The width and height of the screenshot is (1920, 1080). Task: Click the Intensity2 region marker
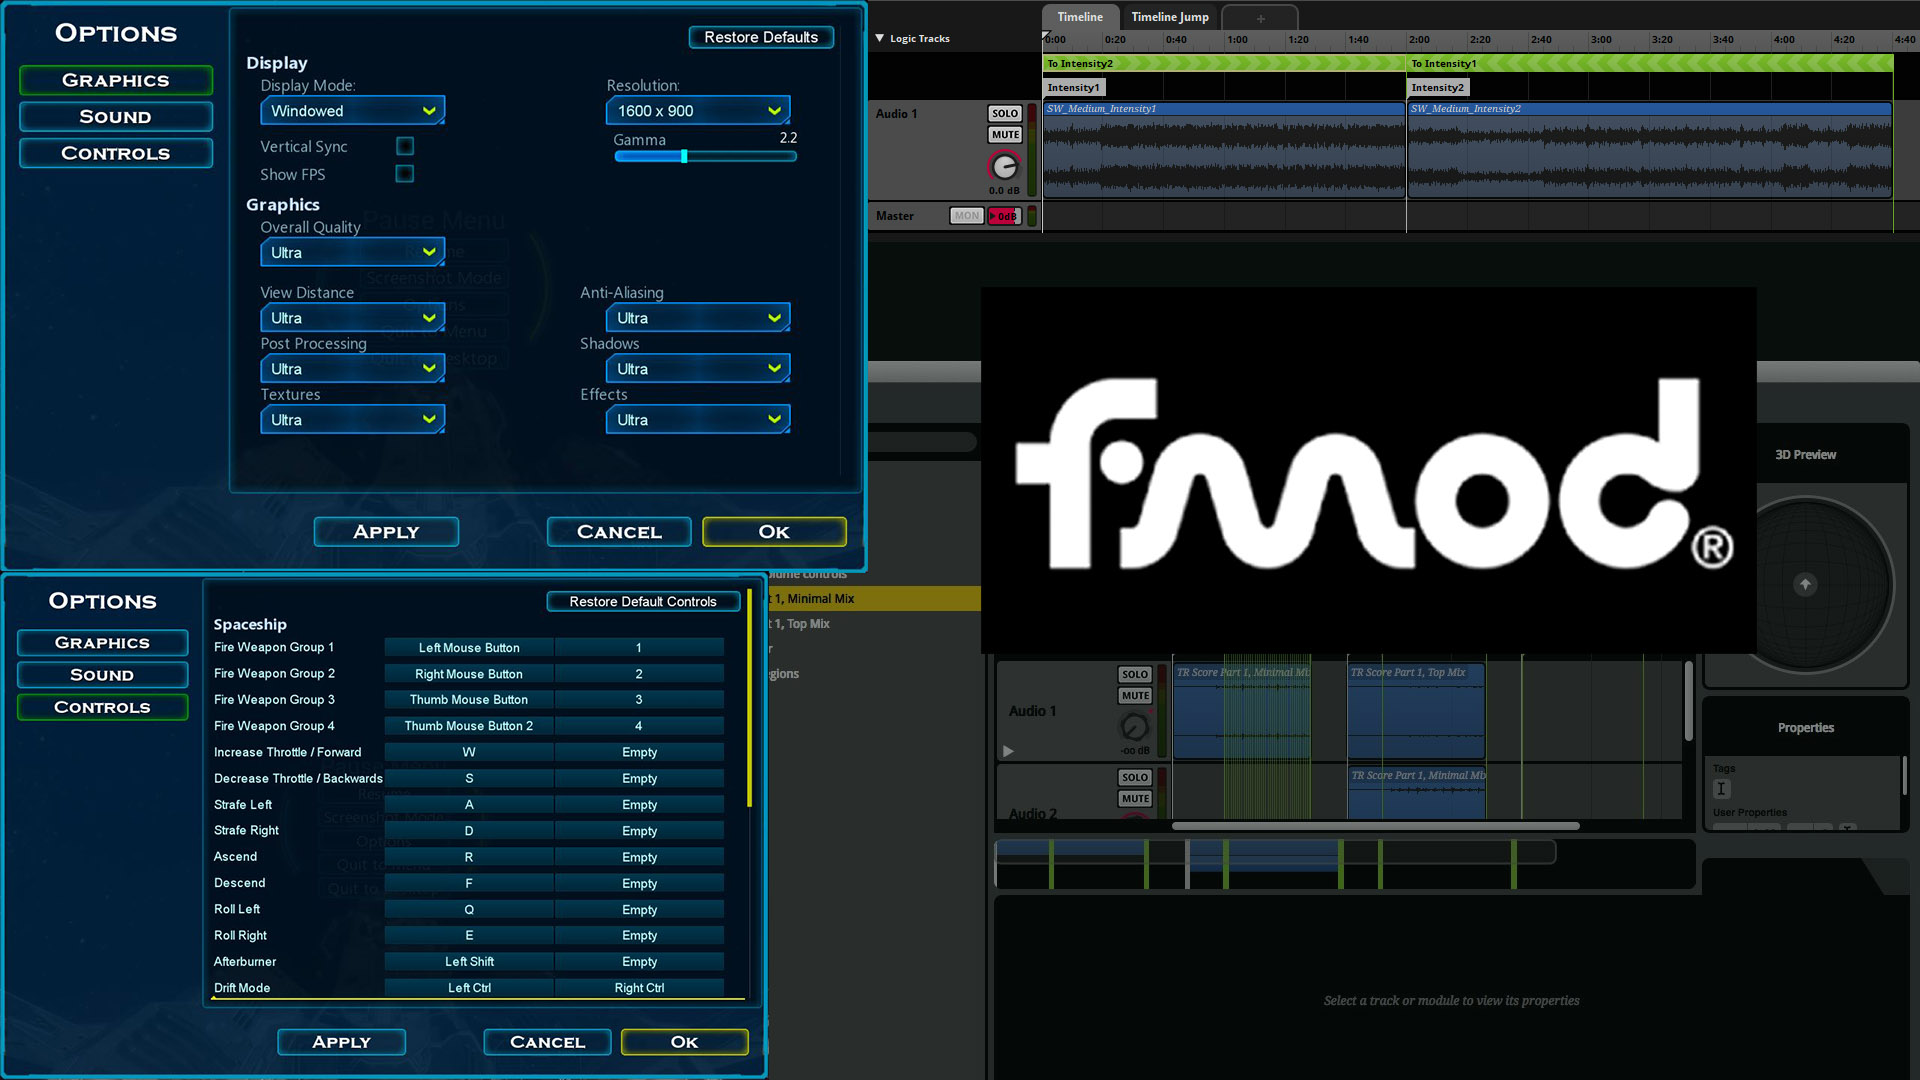(1437, 88)
